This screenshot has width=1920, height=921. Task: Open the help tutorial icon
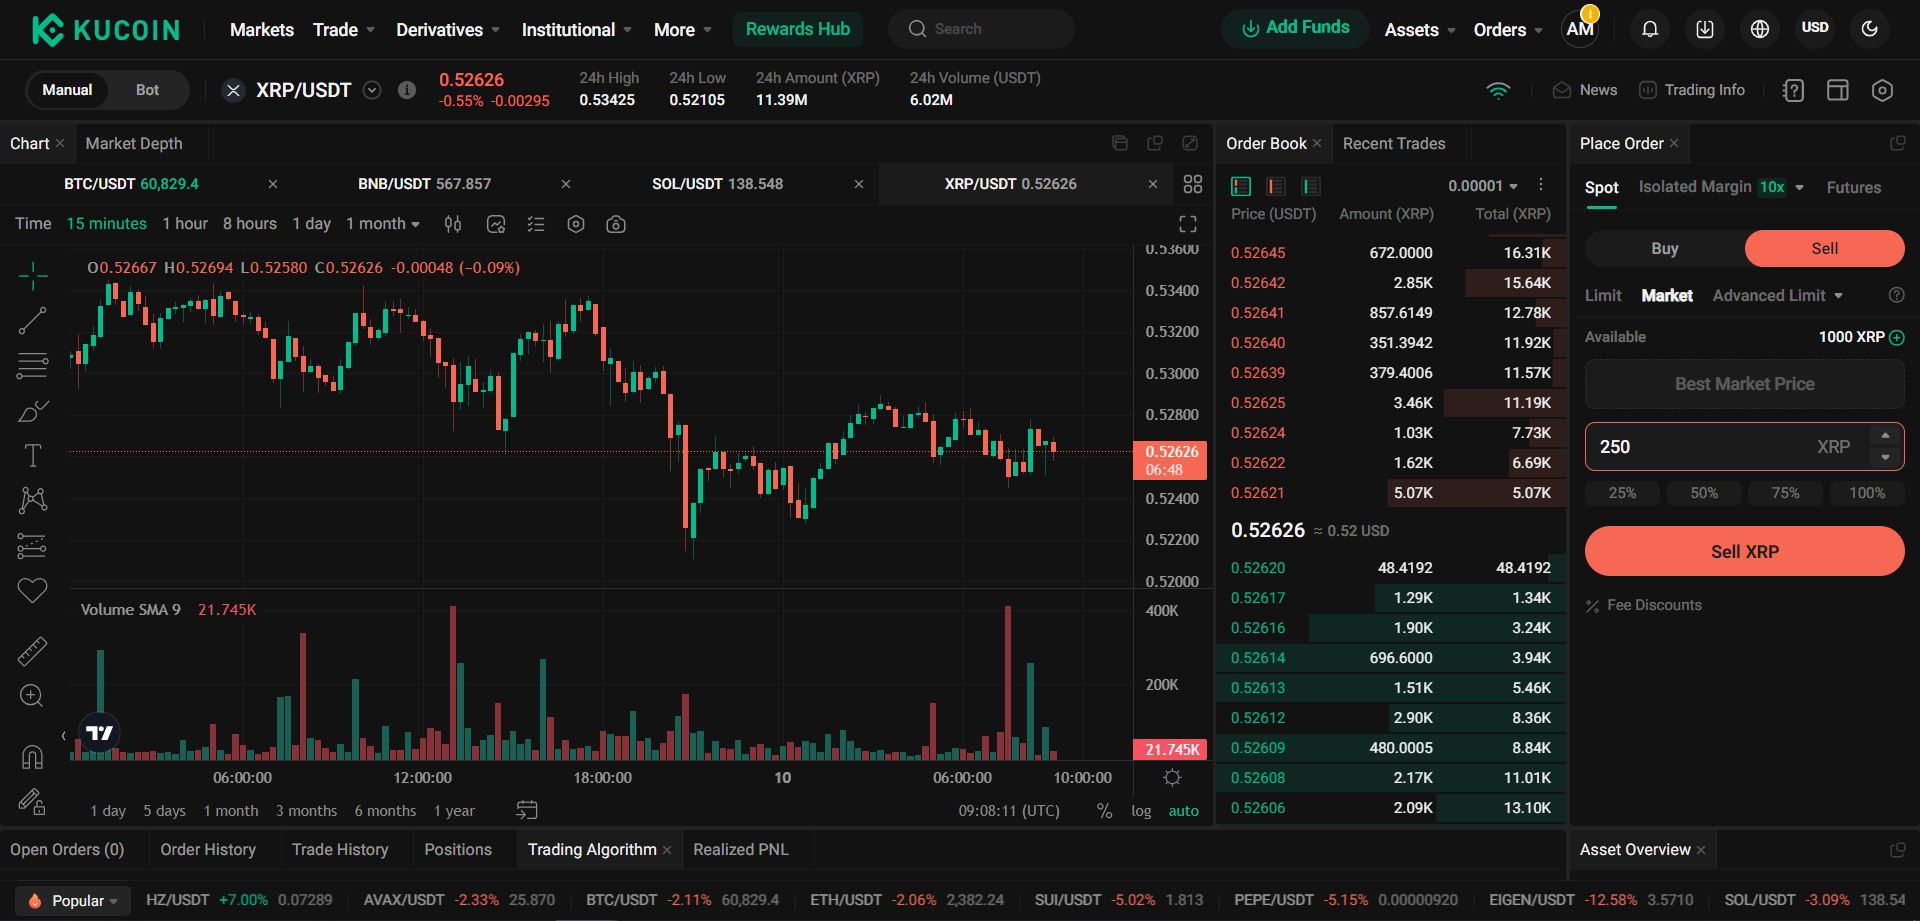(1793, 90)
